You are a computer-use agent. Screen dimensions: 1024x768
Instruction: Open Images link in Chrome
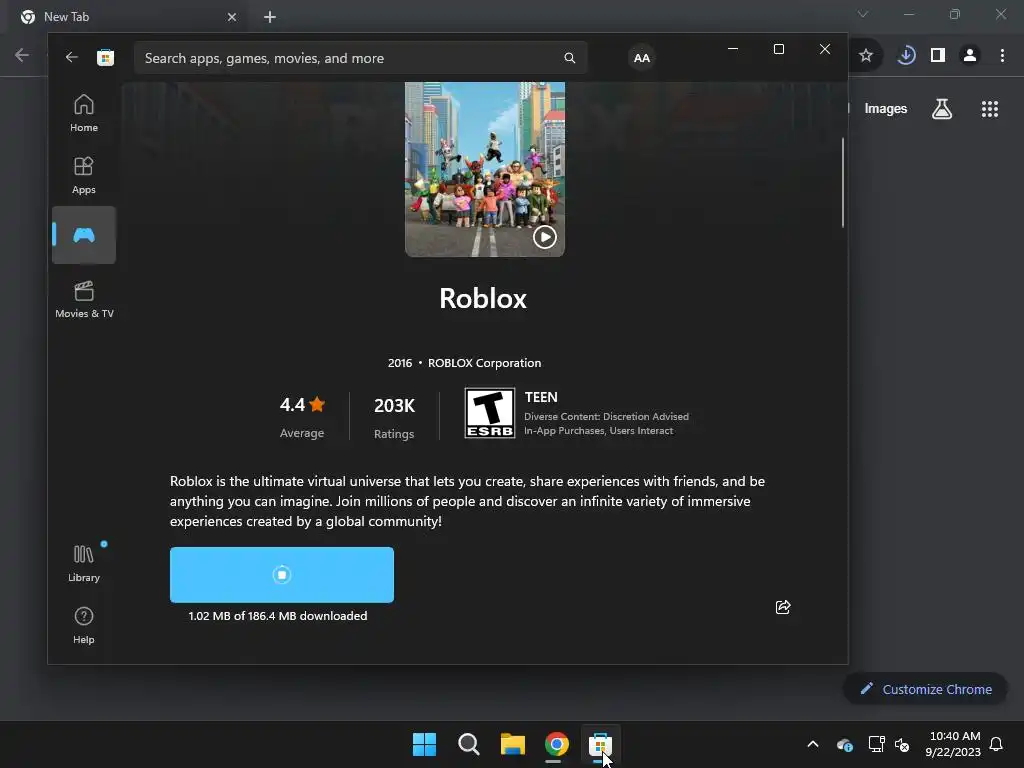(886, 109)
